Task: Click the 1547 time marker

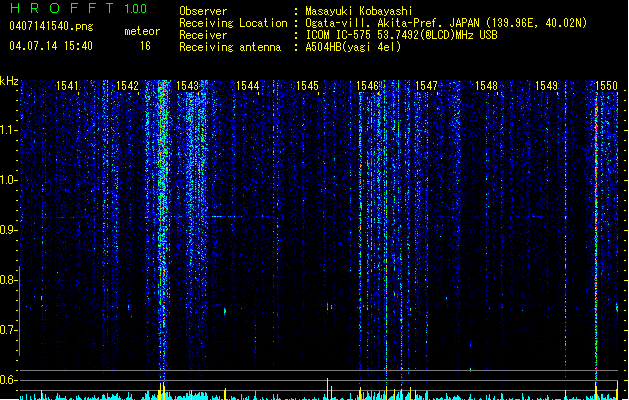Action: [426, 86]
